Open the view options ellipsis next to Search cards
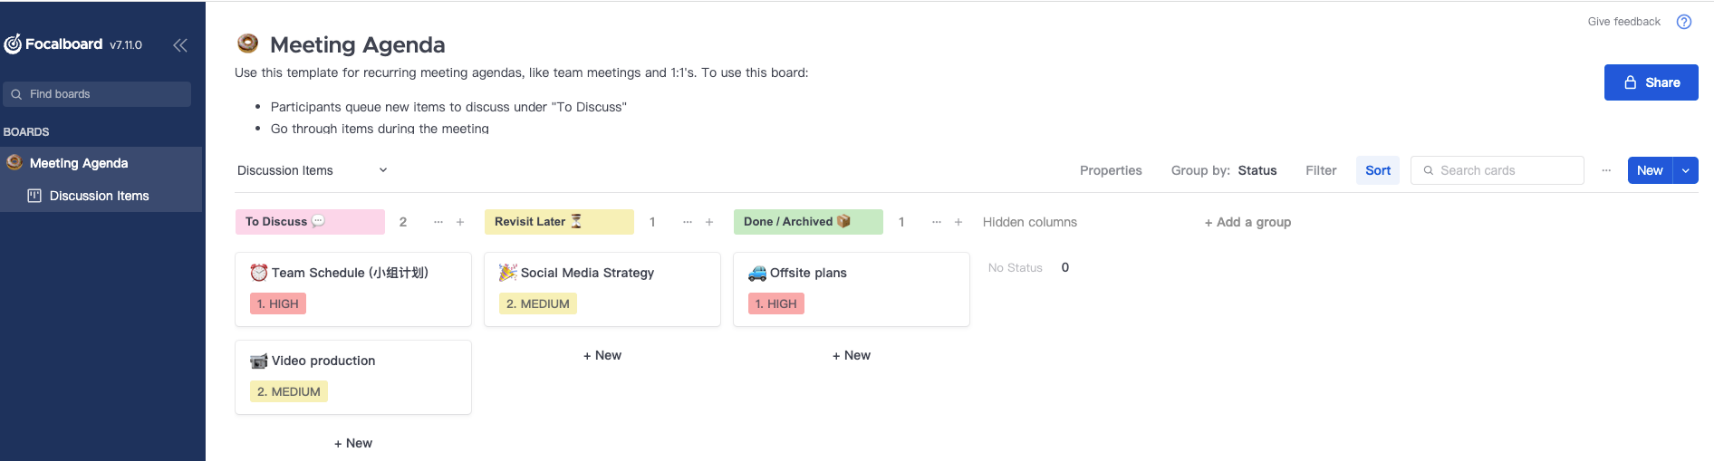1714x461 pixels. coord(1606,171)
